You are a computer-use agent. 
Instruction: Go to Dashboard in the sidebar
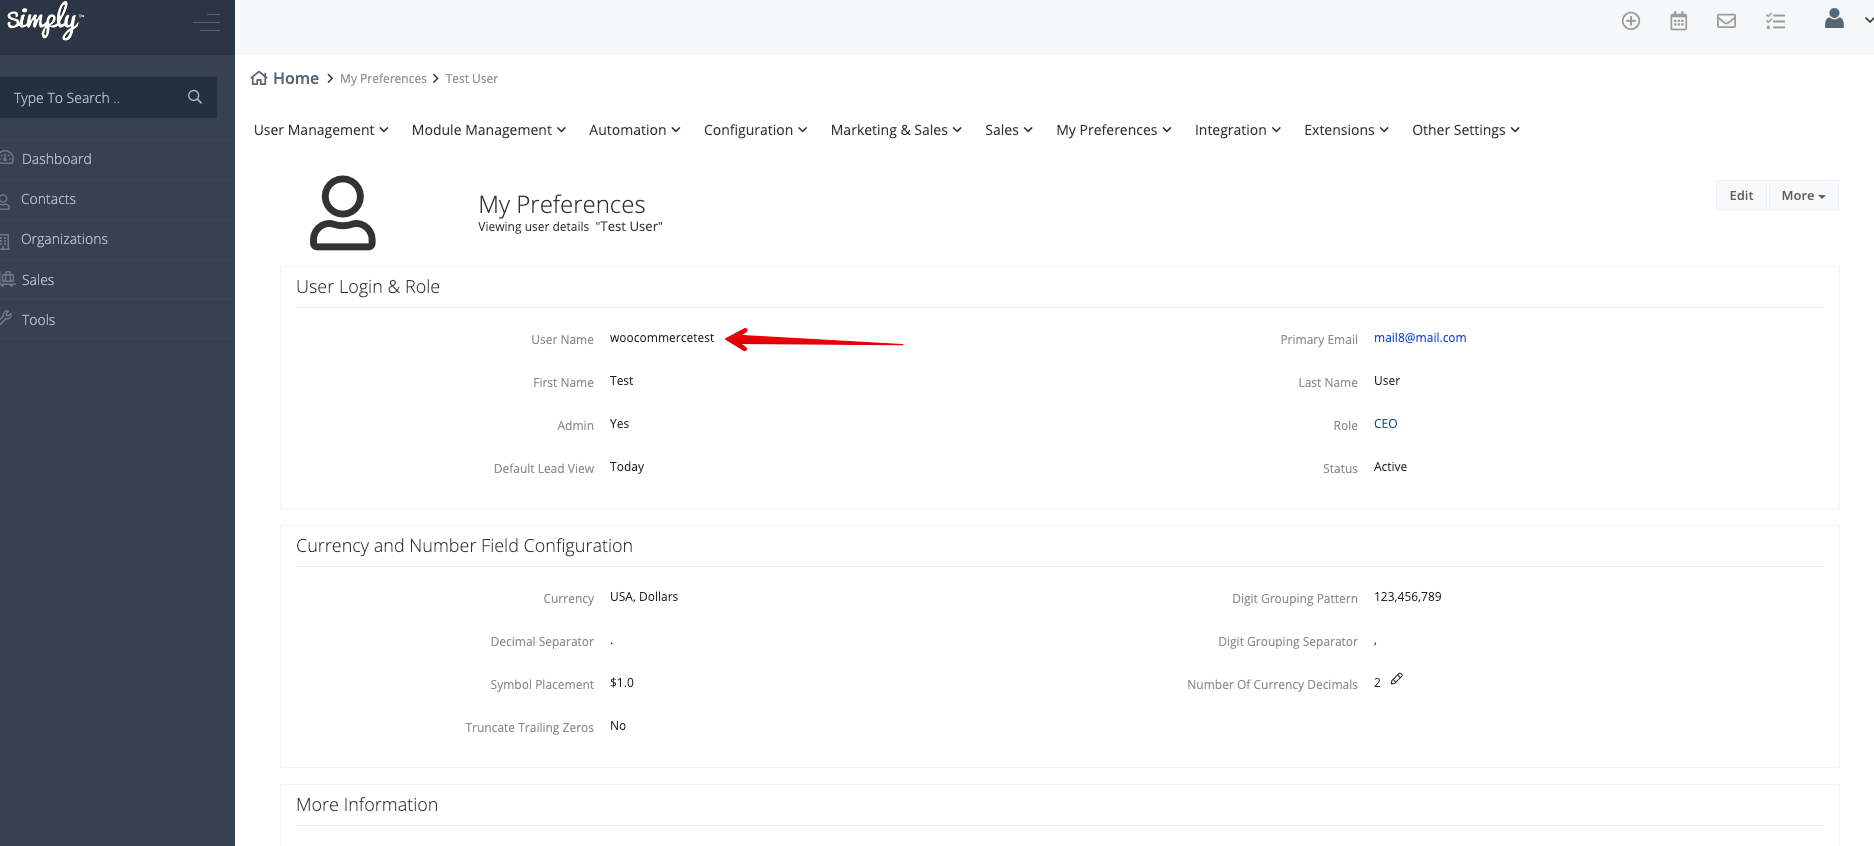tap(56, 159)
